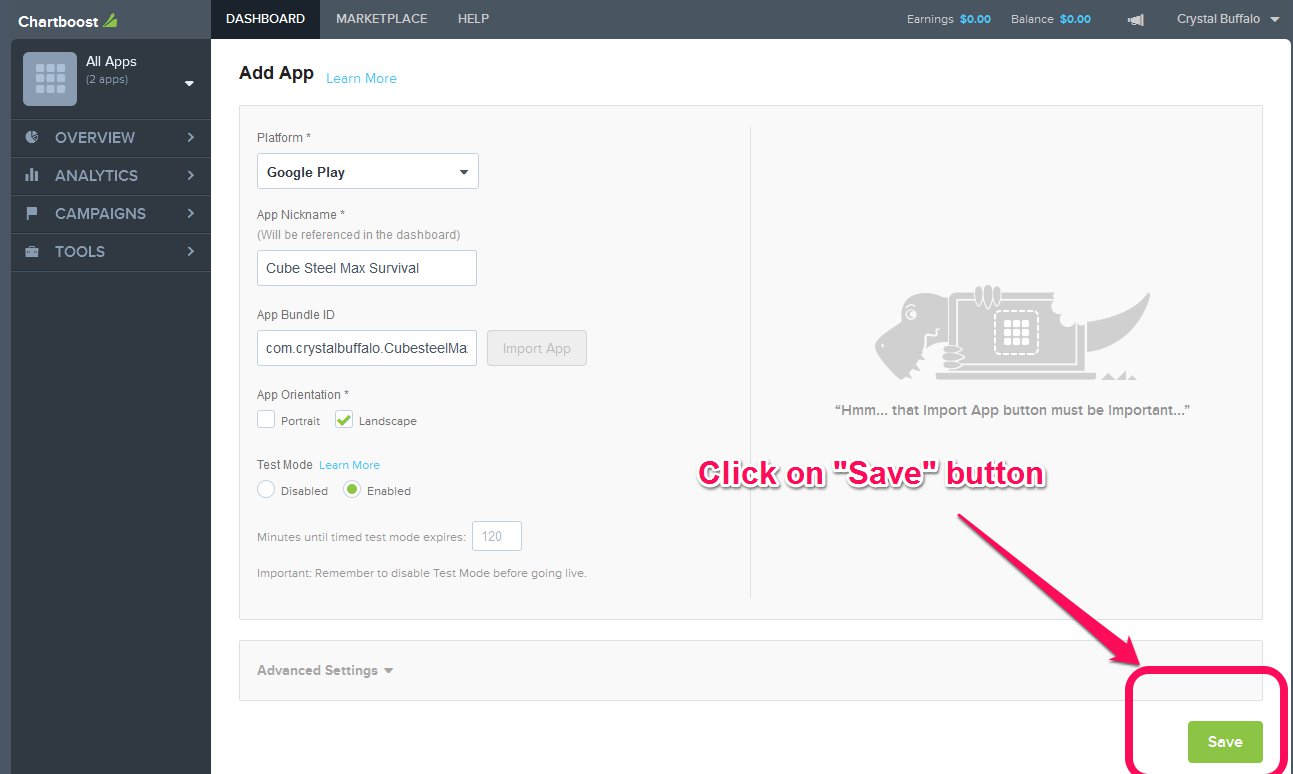Image resolution: width=1293 pixels, height=774 pixels.
Task: Open the Help tab
Action: coord(473,19)
